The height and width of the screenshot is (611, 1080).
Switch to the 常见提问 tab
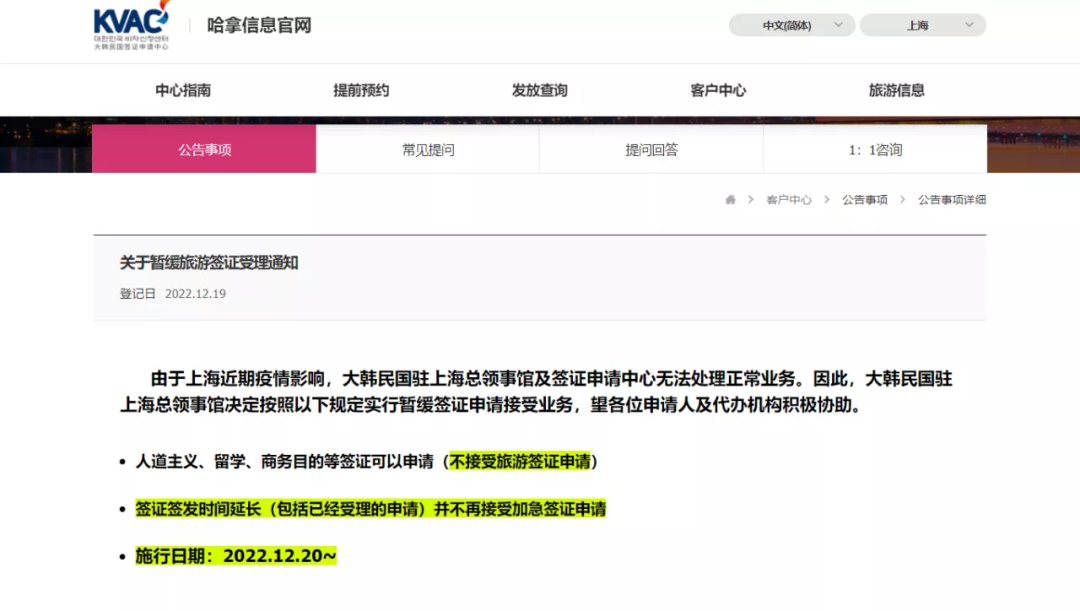click(x=427, y=149)
